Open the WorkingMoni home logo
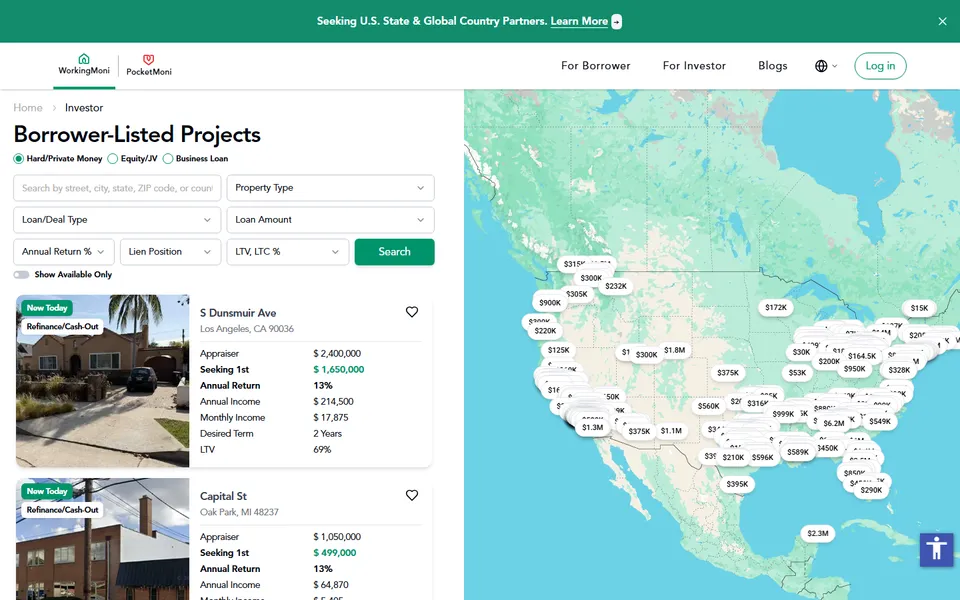This screenshot has width=960, height=600. coord(84,64)
